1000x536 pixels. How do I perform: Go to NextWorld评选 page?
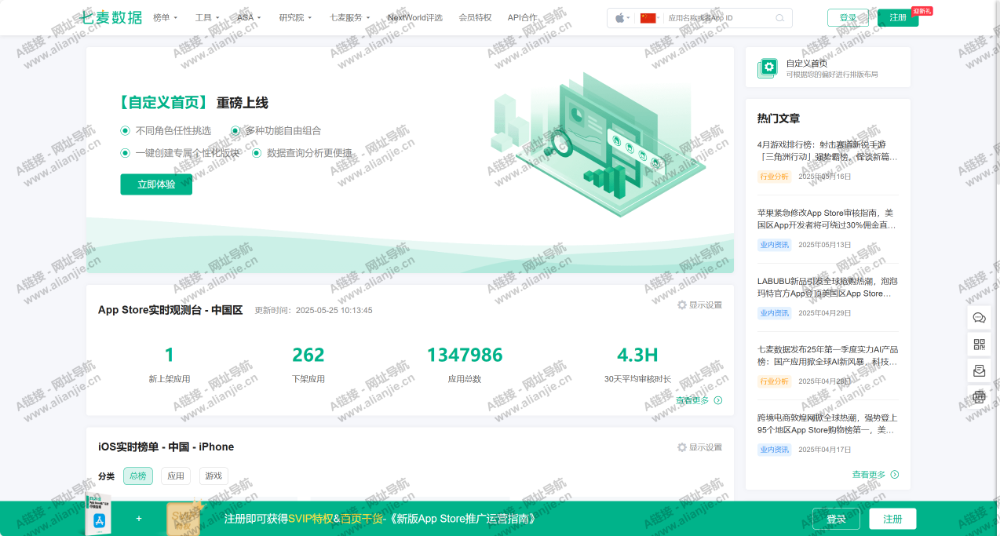pyautogui.click(x=415, y=18)
